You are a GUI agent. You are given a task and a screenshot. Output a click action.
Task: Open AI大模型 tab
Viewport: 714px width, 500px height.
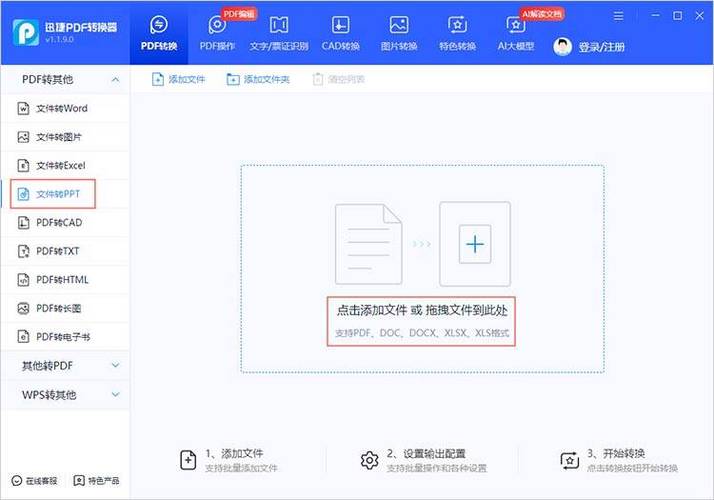[515, 34]
